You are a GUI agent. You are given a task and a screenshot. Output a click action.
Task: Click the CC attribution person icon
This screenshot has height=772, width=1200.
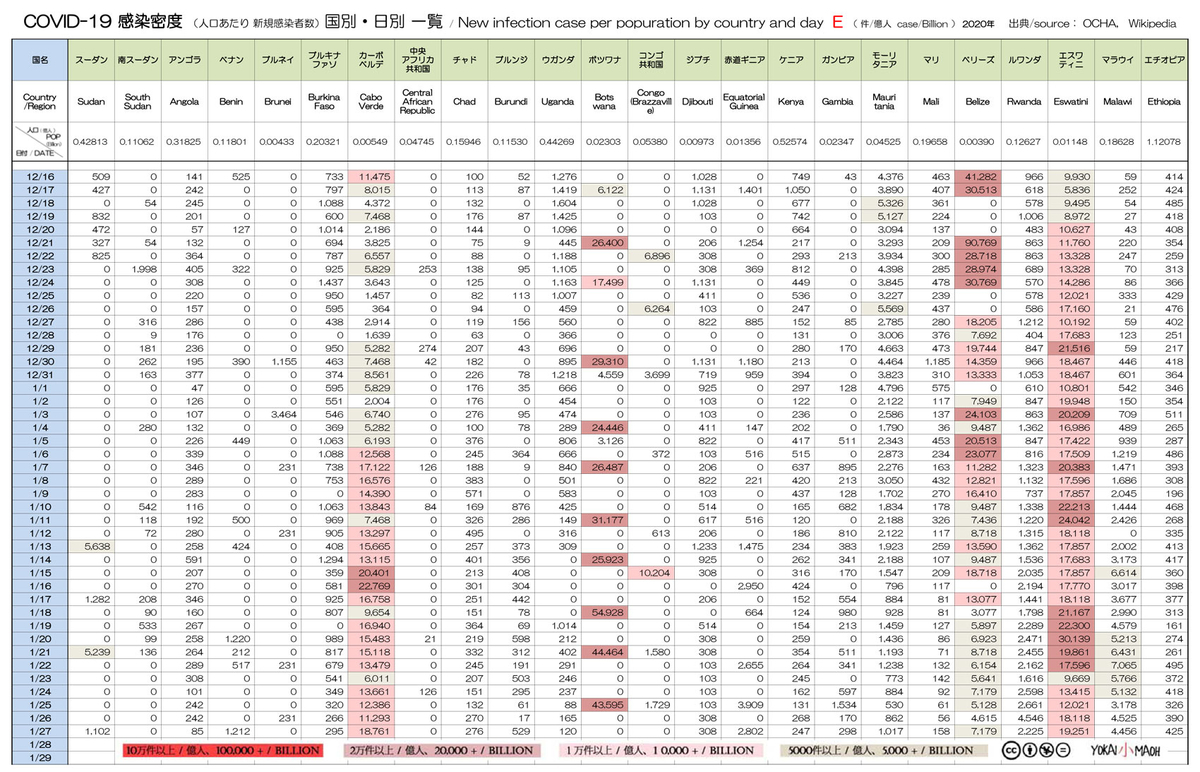click(x=1028, y=749)
